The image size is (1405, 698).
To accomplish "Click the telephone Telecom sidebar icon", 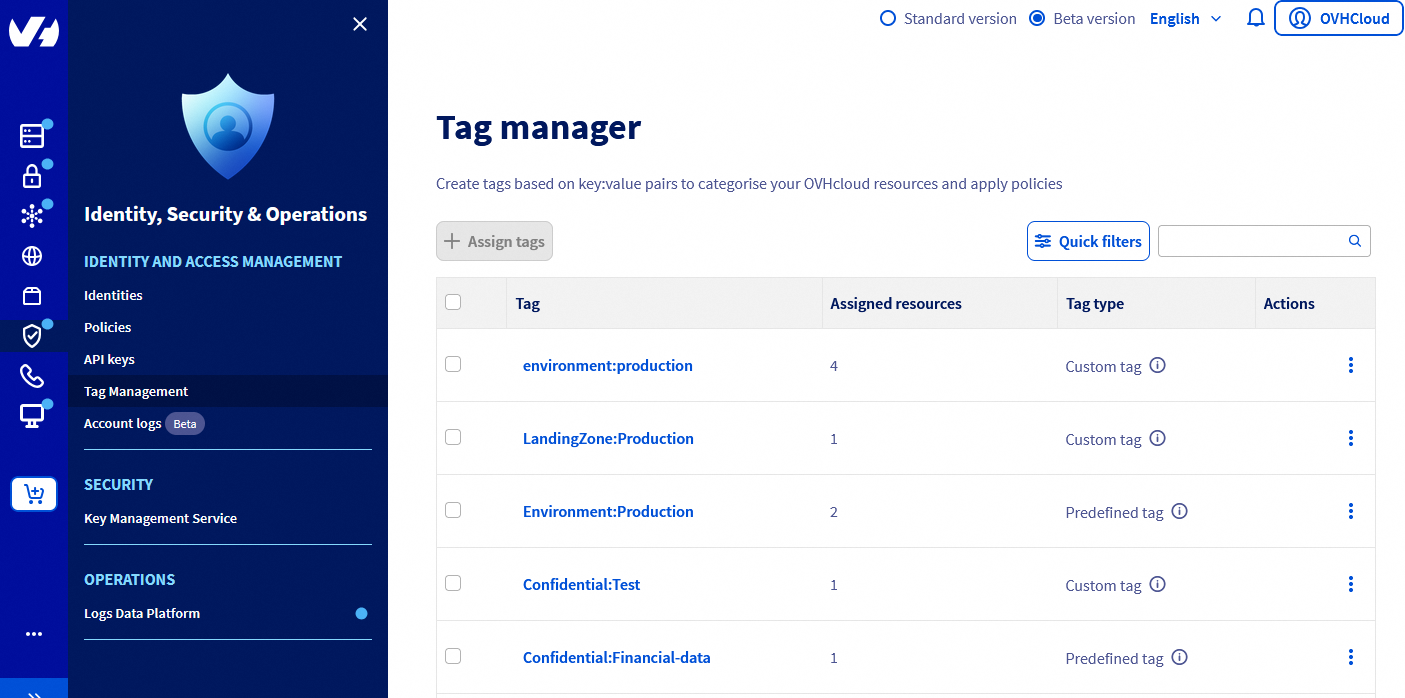I will pyautogui.click(x=33, y=376).
